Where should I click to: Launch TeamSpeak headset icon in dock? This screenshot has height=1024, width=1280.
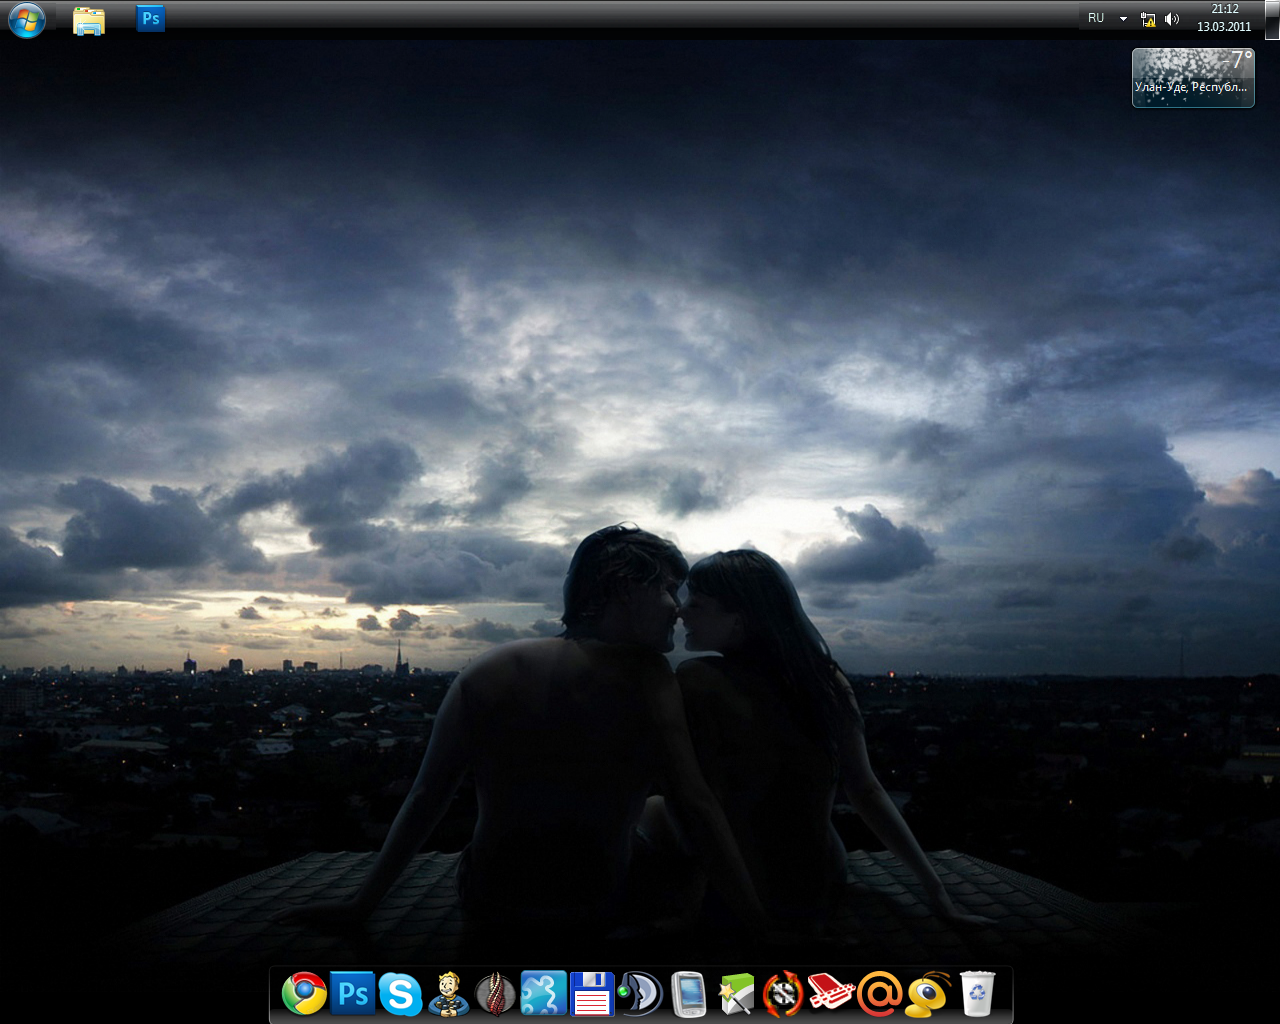640,994
